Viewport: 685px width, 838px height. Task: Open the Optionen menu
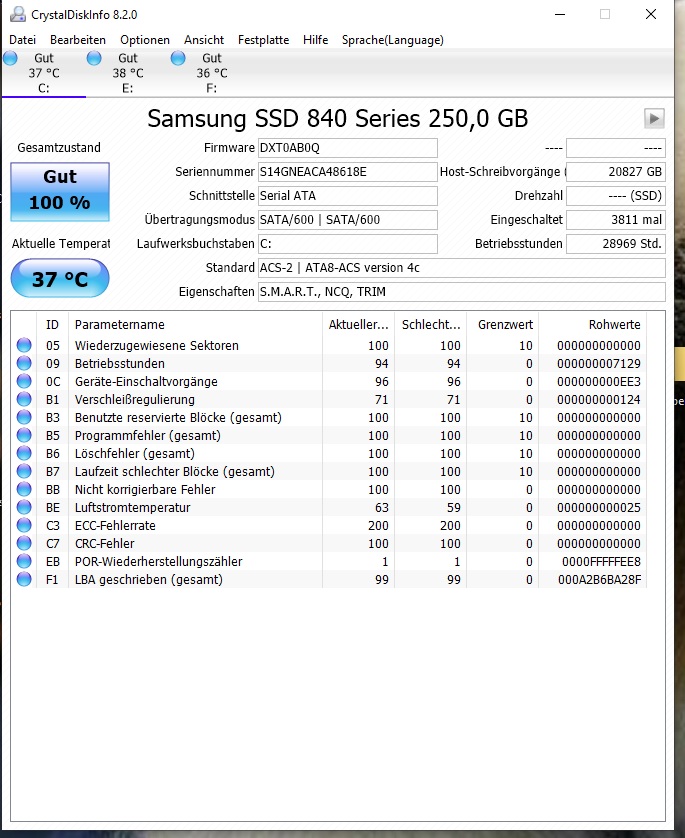(145, 40)
